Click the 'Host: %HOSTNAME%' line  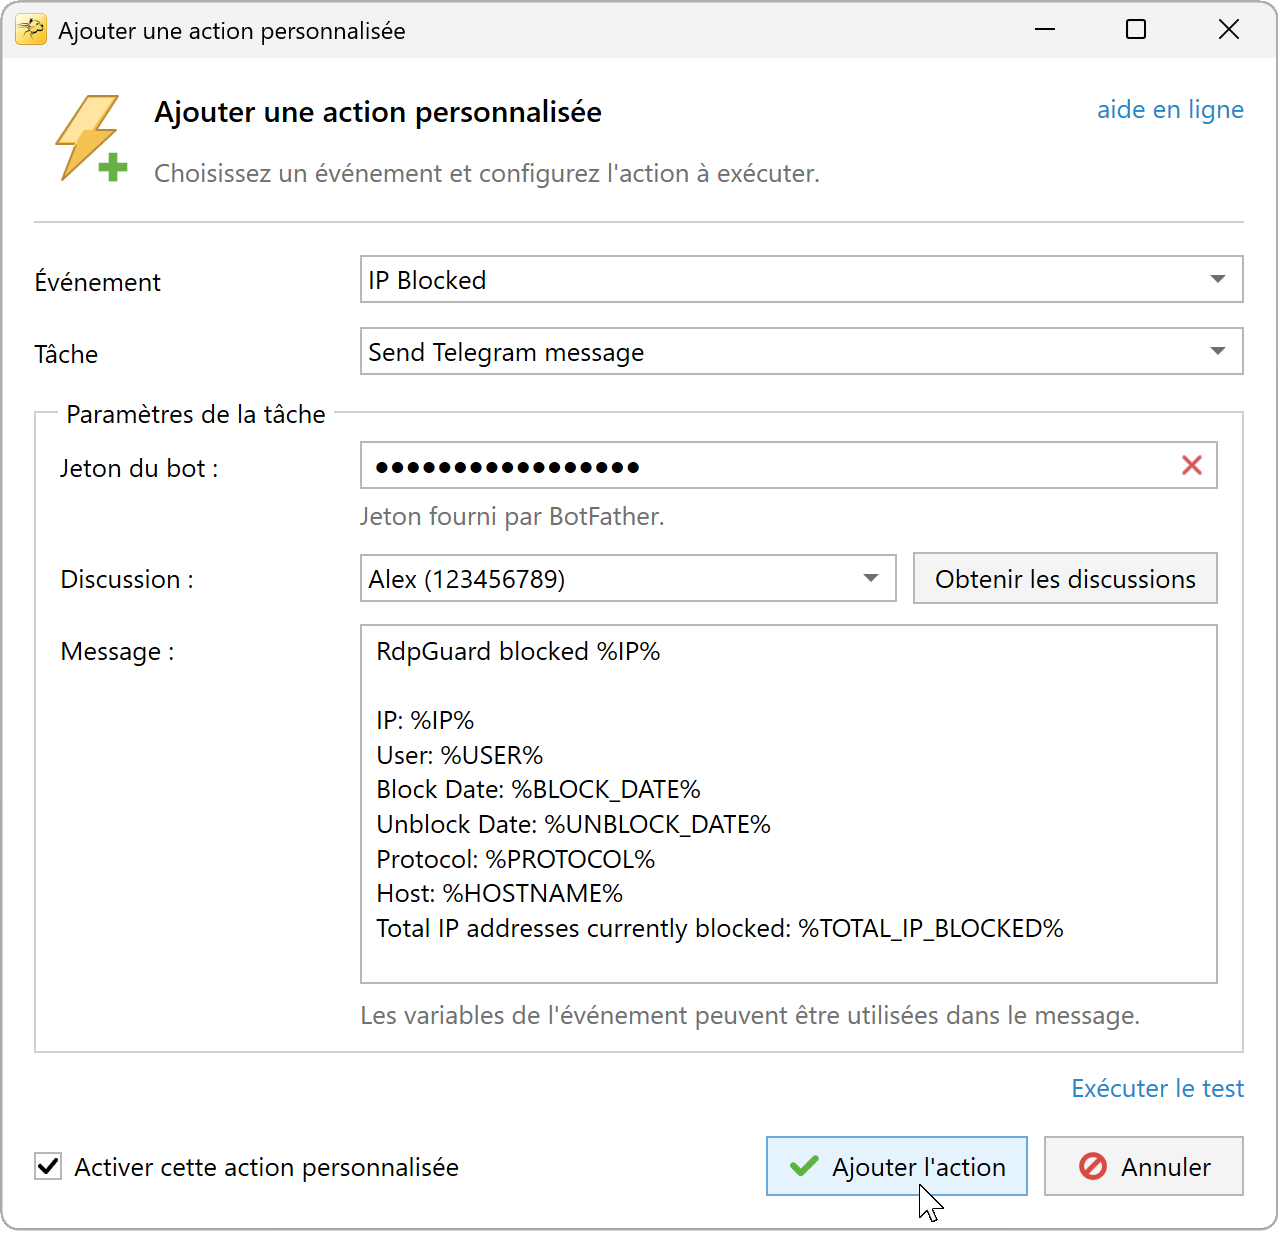click(x=499, y=893)
